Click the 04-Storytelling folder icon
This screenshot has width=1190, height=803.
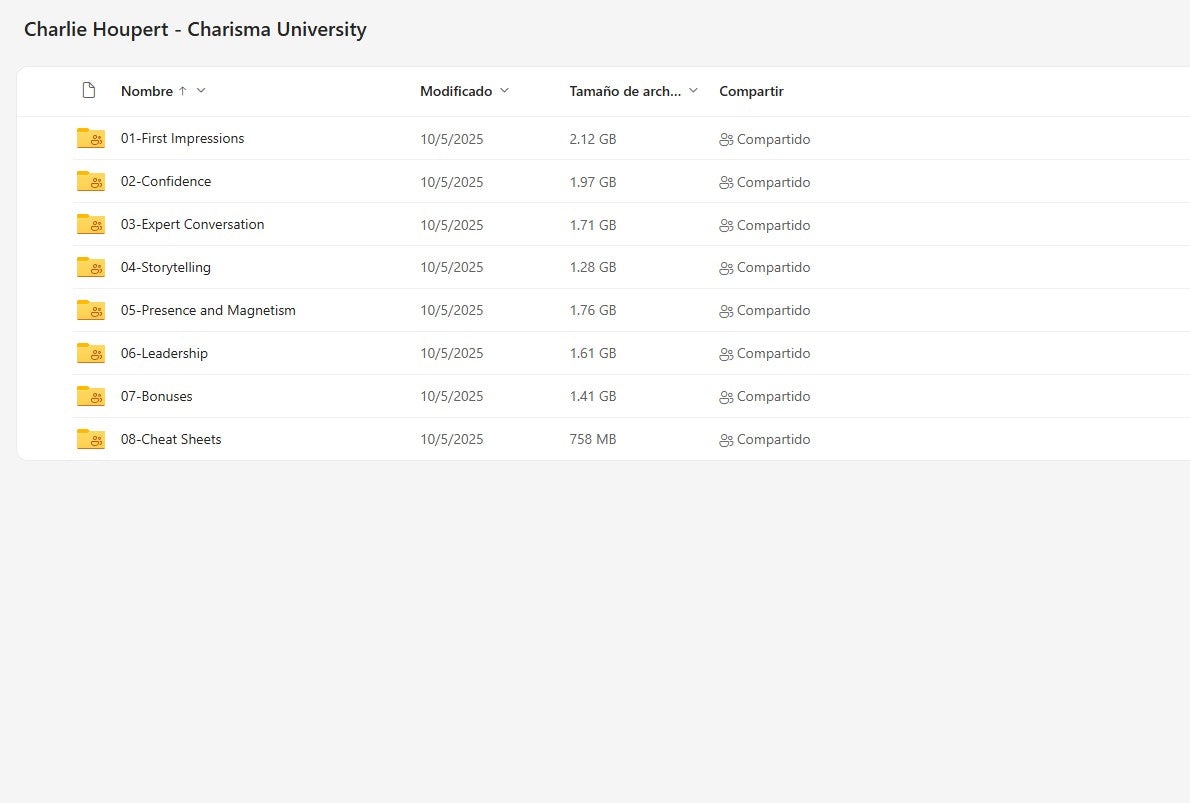(x=90, y=268)
